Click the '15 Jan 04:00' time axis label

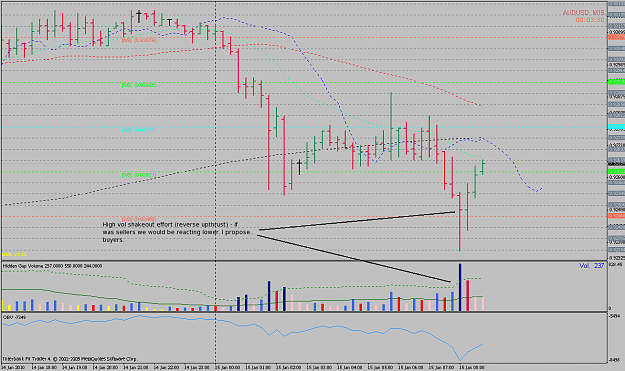(x=350, y=367)
